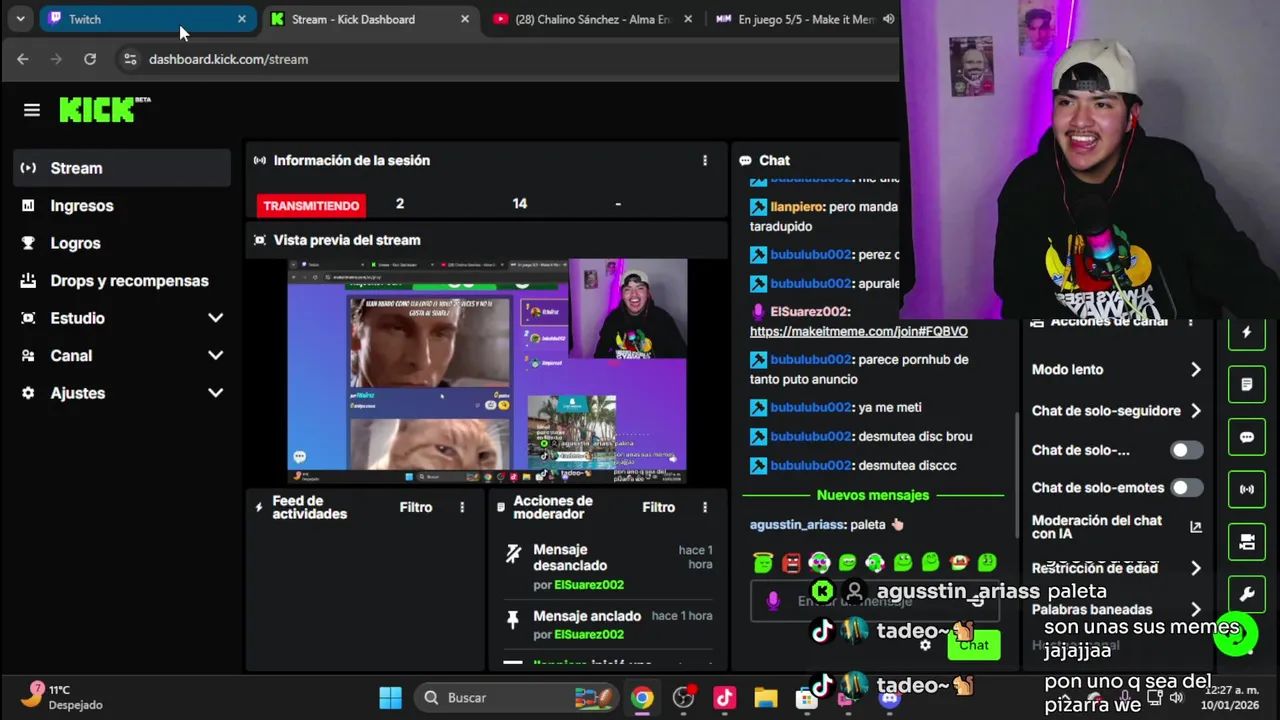
Task: Click the red TRANSMITIENDO status badge
Action: [x=311, y=205]
